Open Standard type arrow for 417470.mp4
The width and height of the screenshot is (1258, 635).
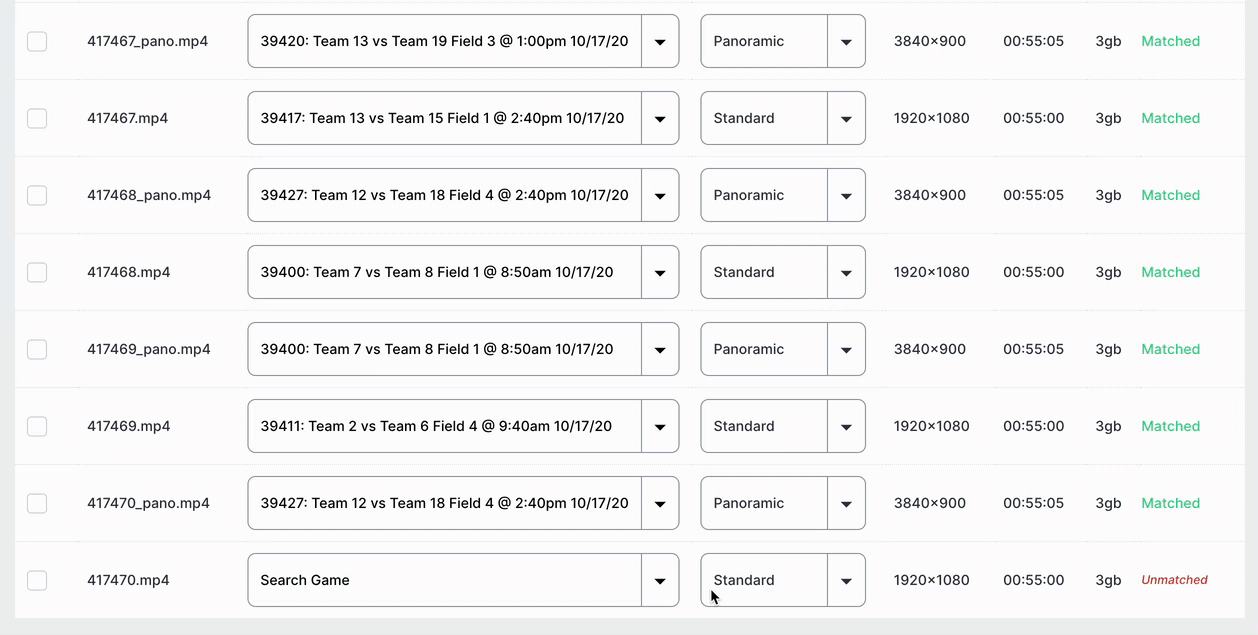pyautogui.click(x=846, y=580)
